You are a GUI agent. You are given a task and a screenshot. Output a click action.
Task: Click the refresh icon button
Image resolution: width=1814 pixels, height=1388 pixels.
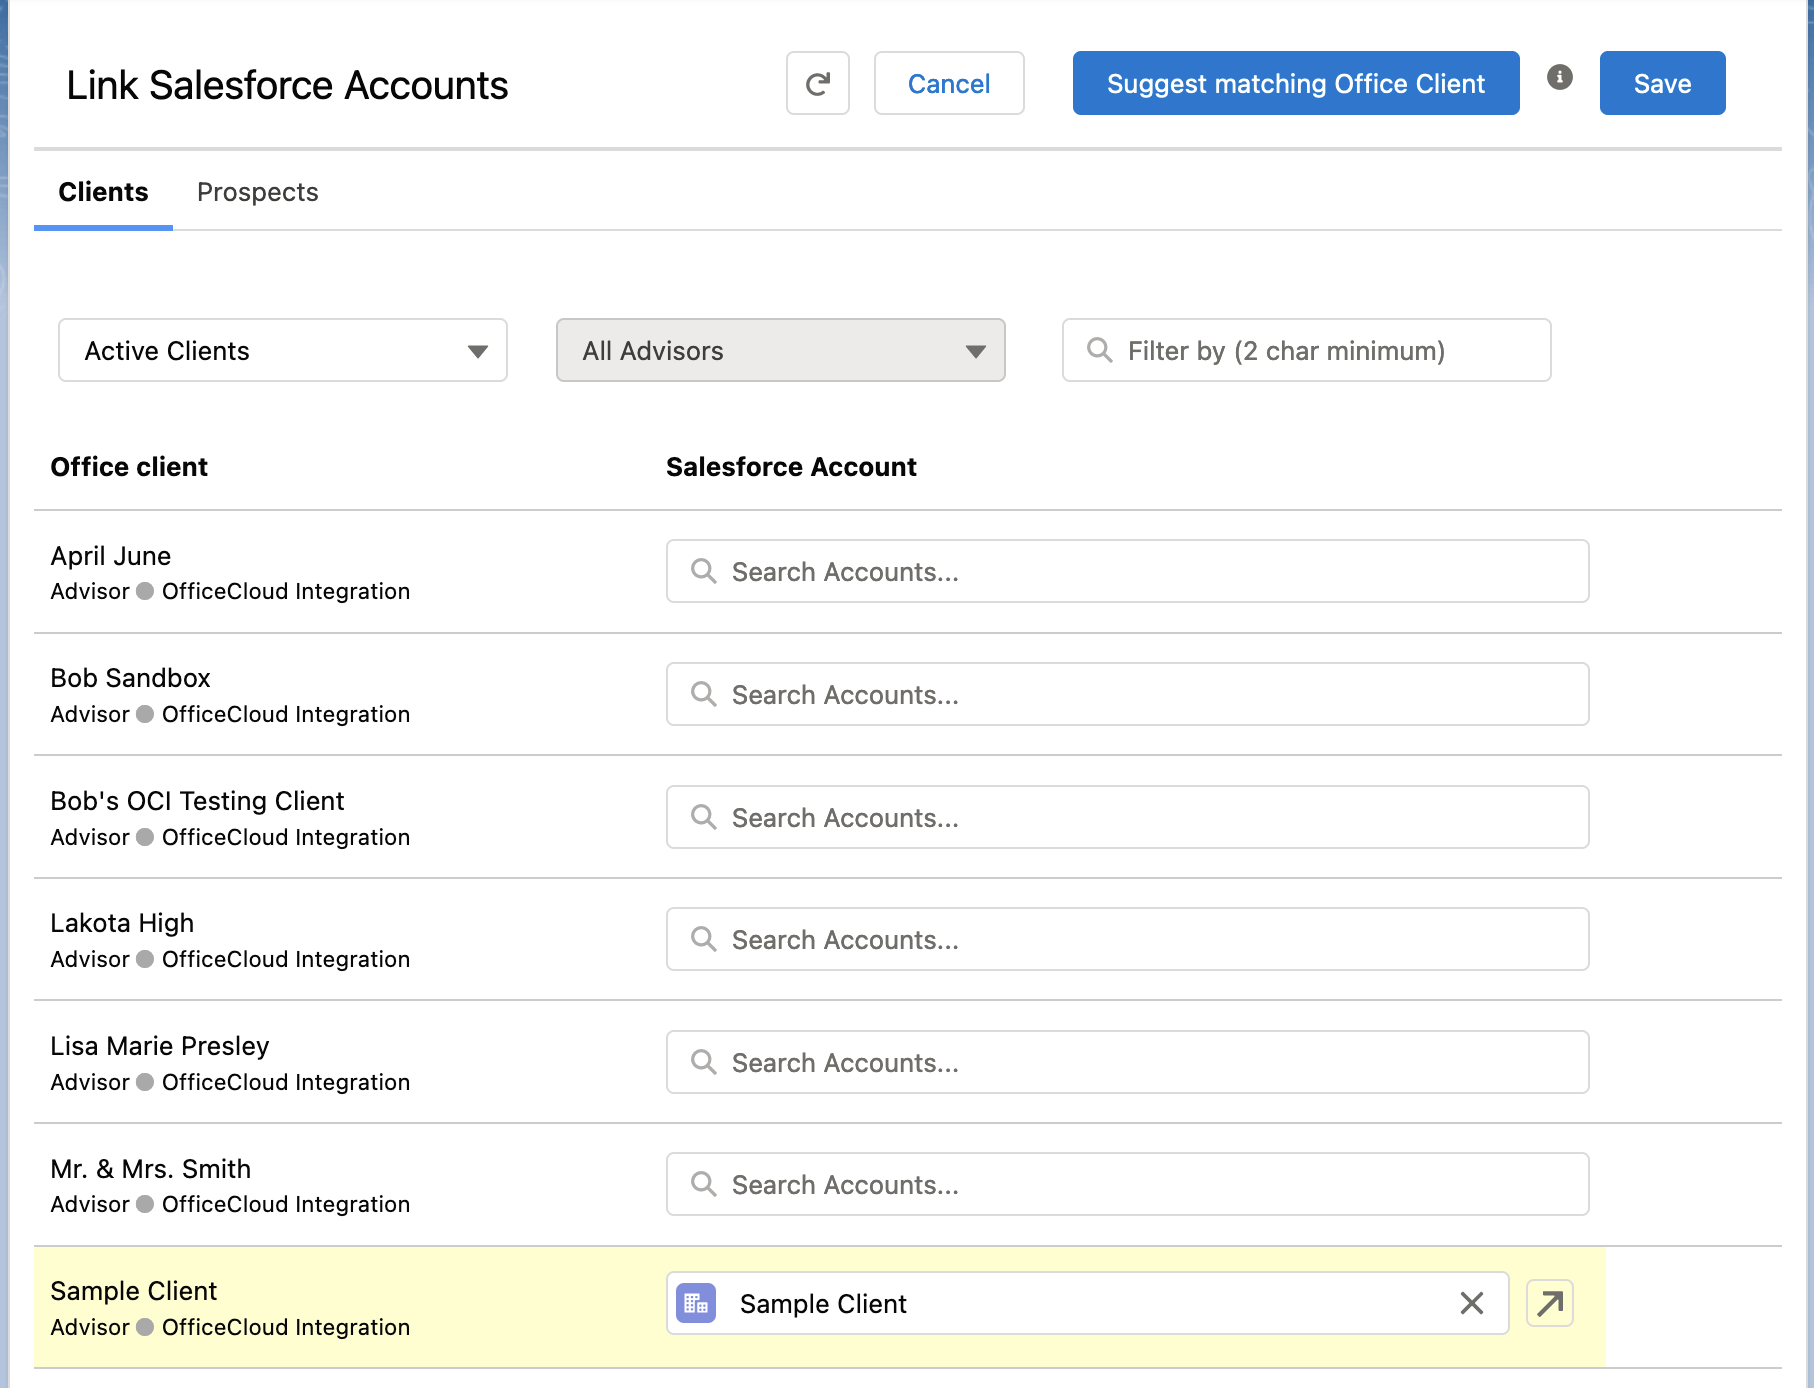click(817, 84)
